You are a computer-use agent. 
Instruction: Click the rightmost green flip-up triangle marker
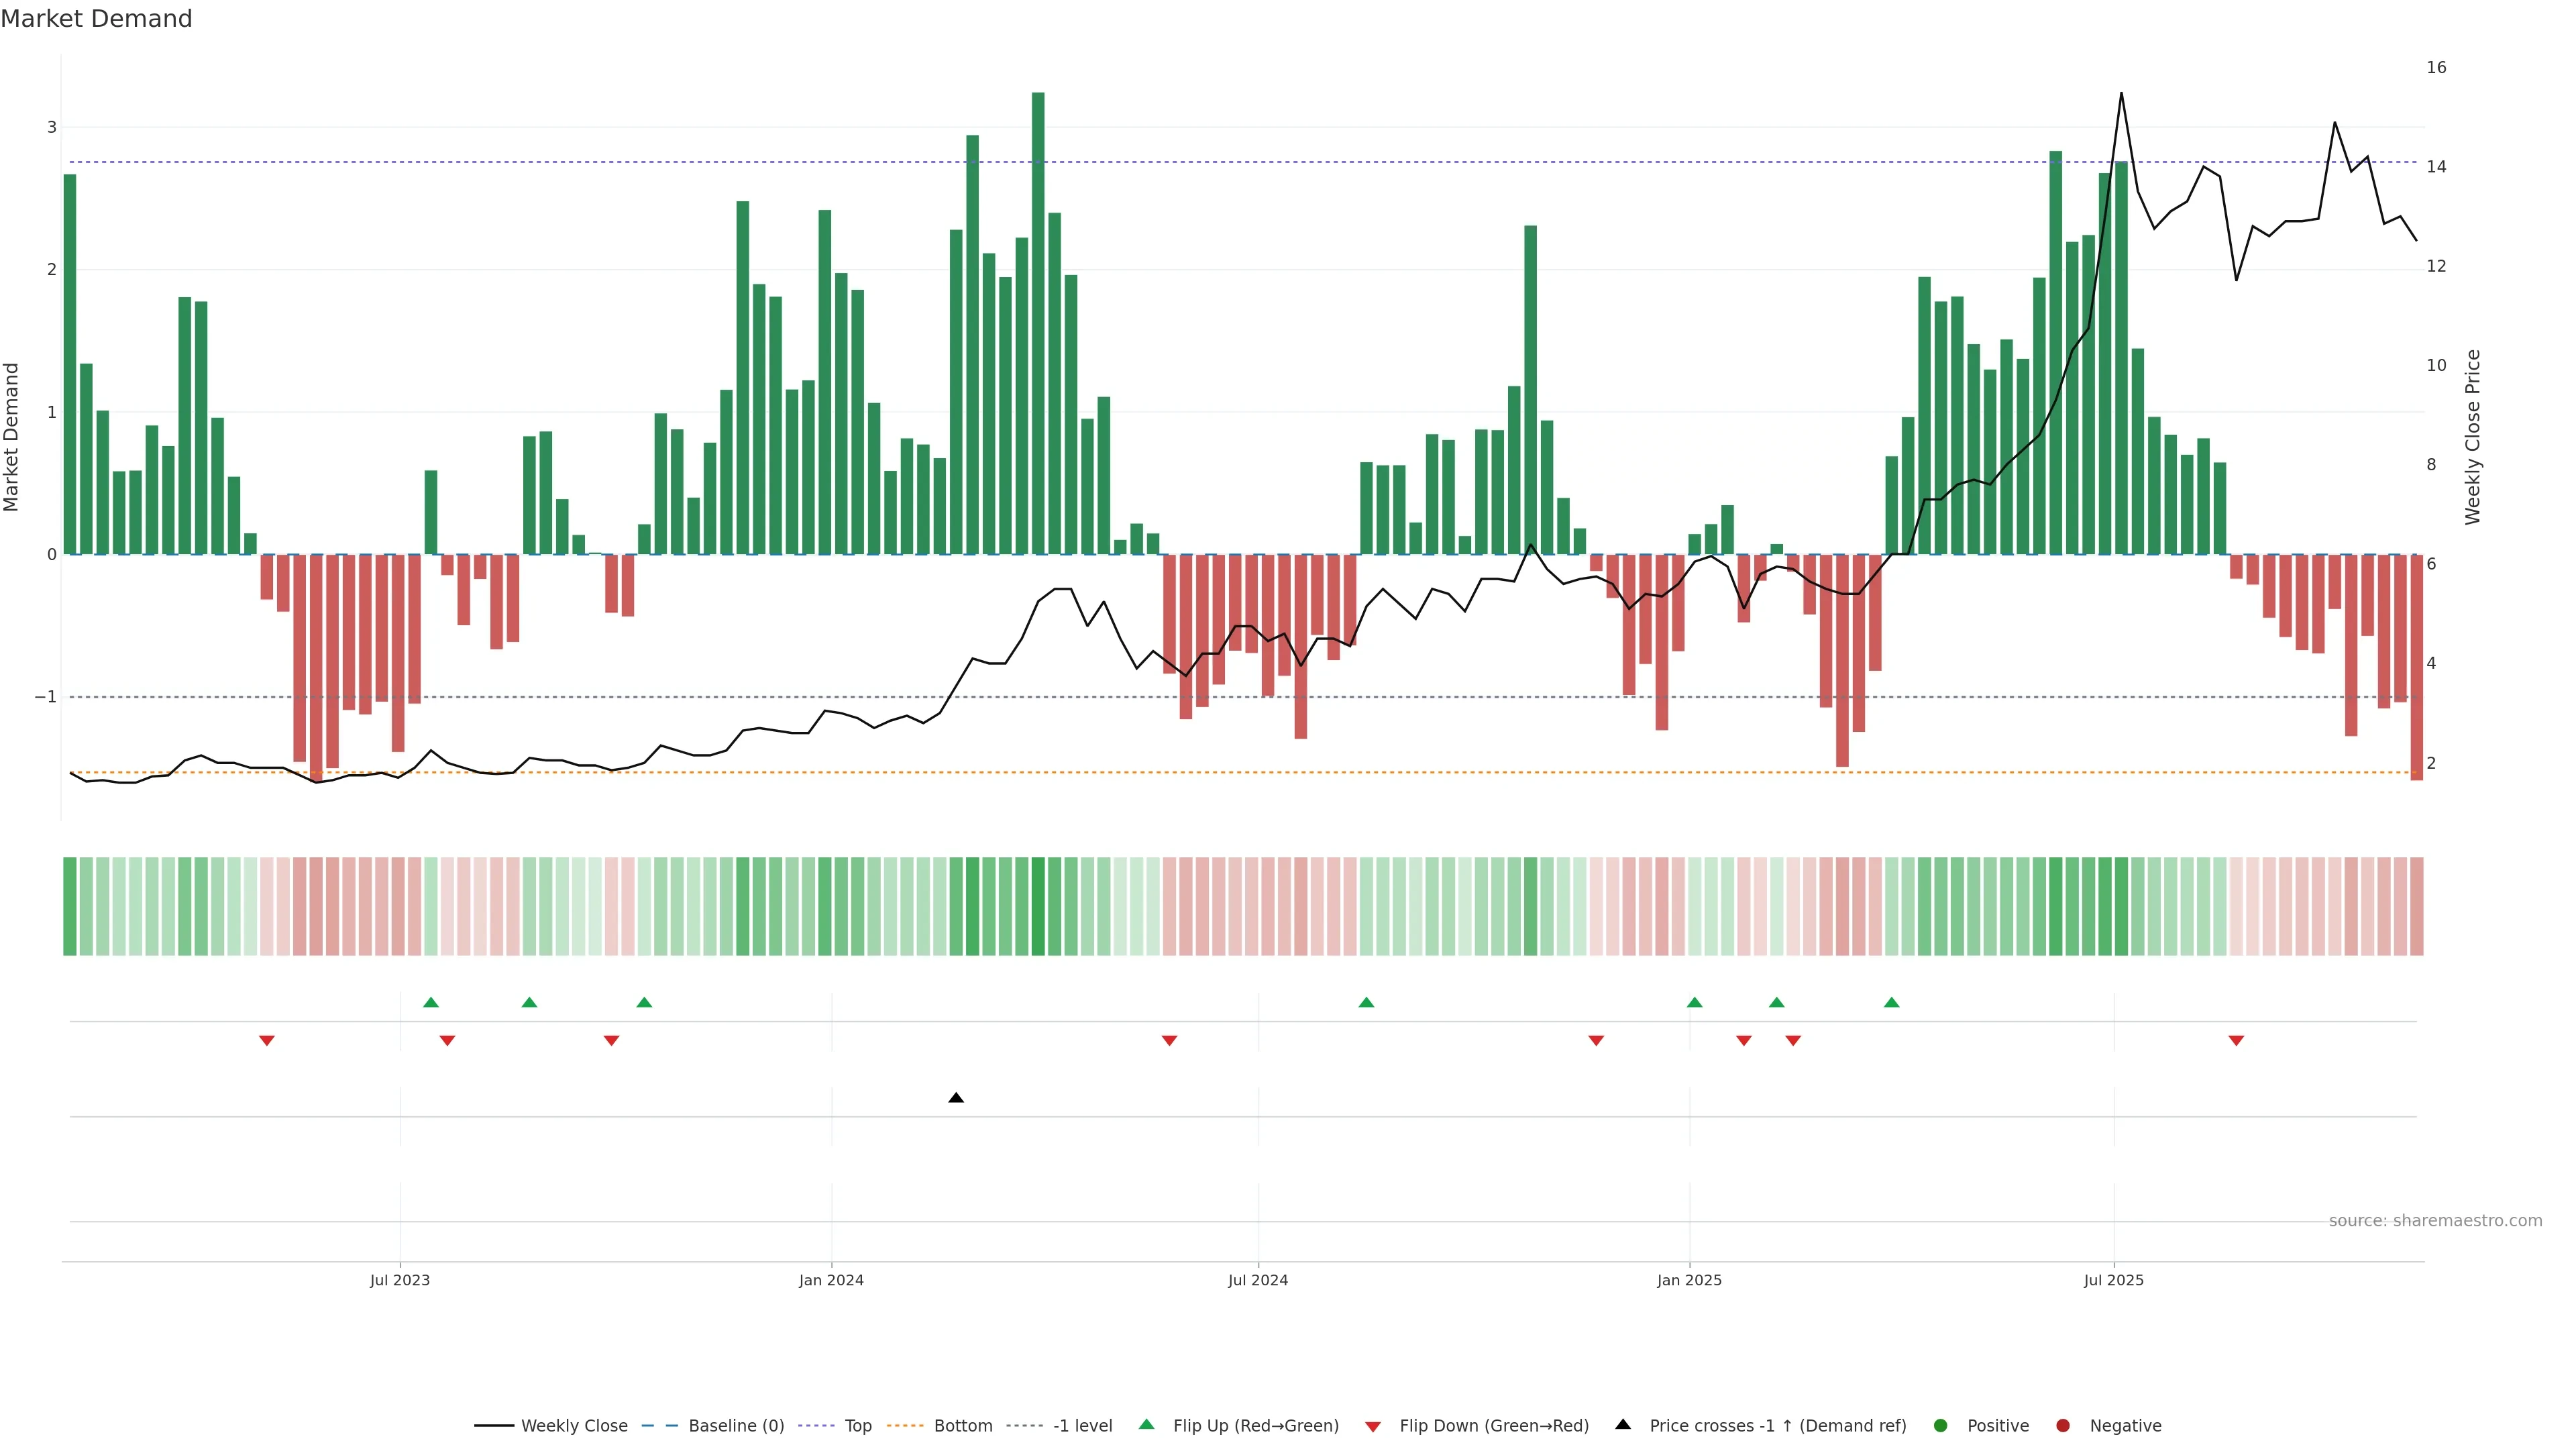pyautogui.click(x=1891, y=1002)
